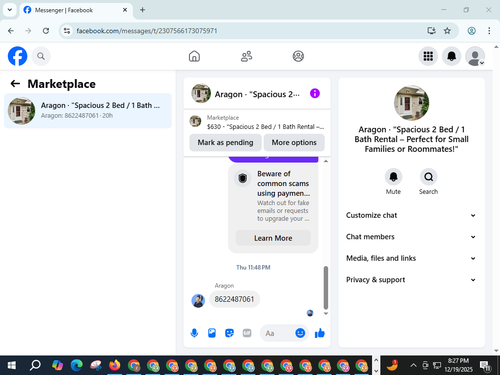The height and width of the screenshot is (375, 500).
Task: Select the Aragon Spacious 2 Bed conversation
Action: pos(88,111)
